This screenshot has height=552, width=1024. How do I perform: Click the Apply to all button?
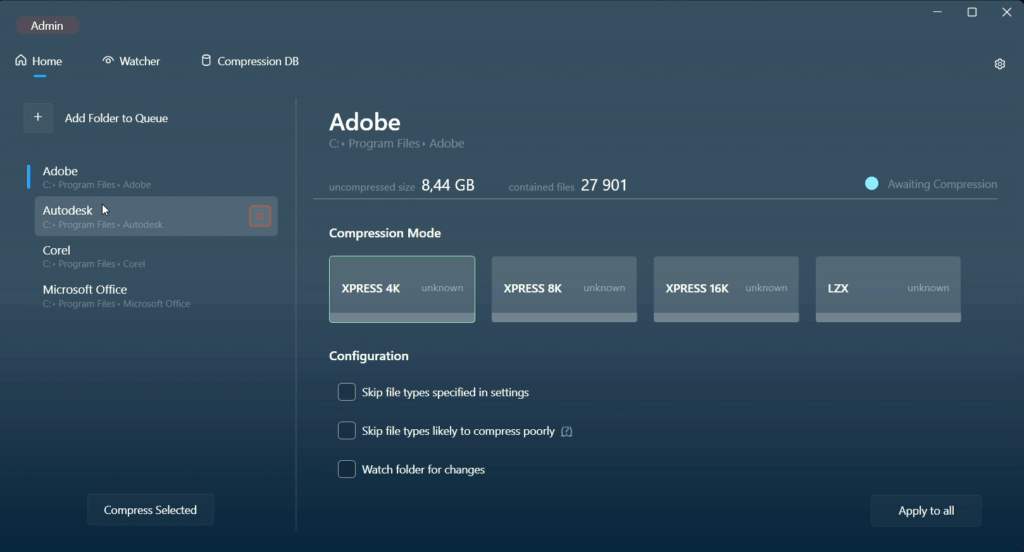(926, 511)
